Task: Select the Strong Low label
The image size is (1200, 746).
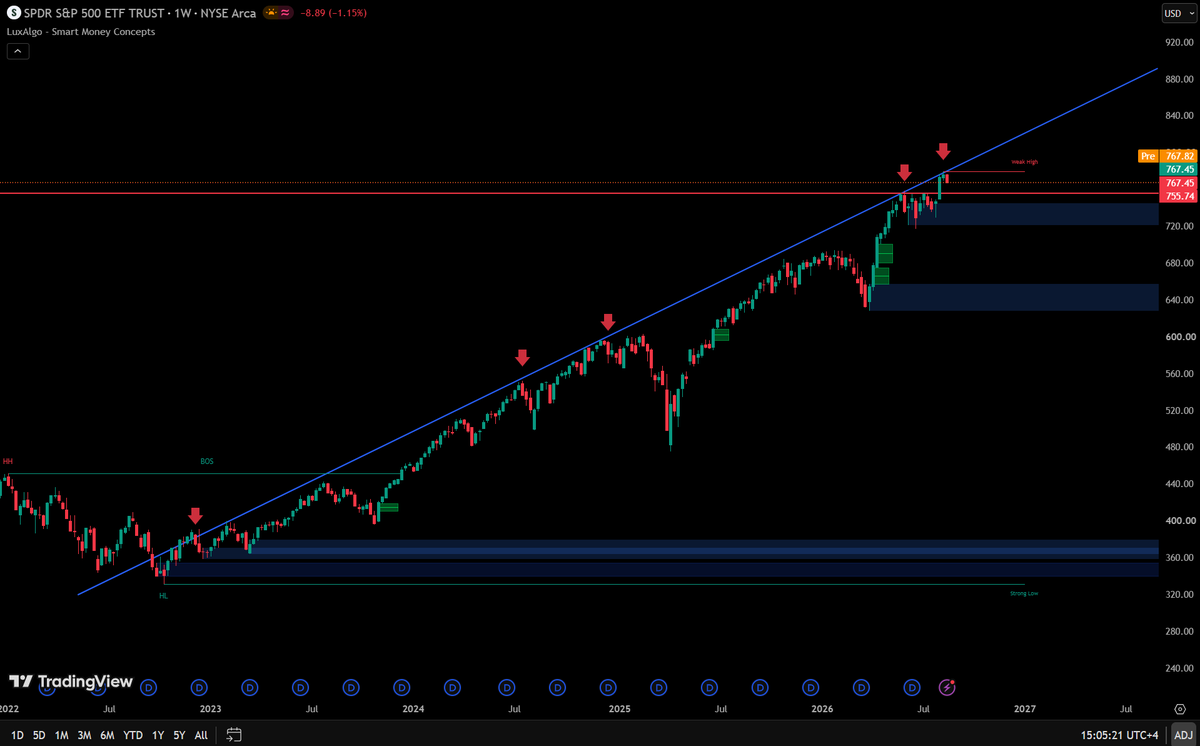Action: (1025, 593)
